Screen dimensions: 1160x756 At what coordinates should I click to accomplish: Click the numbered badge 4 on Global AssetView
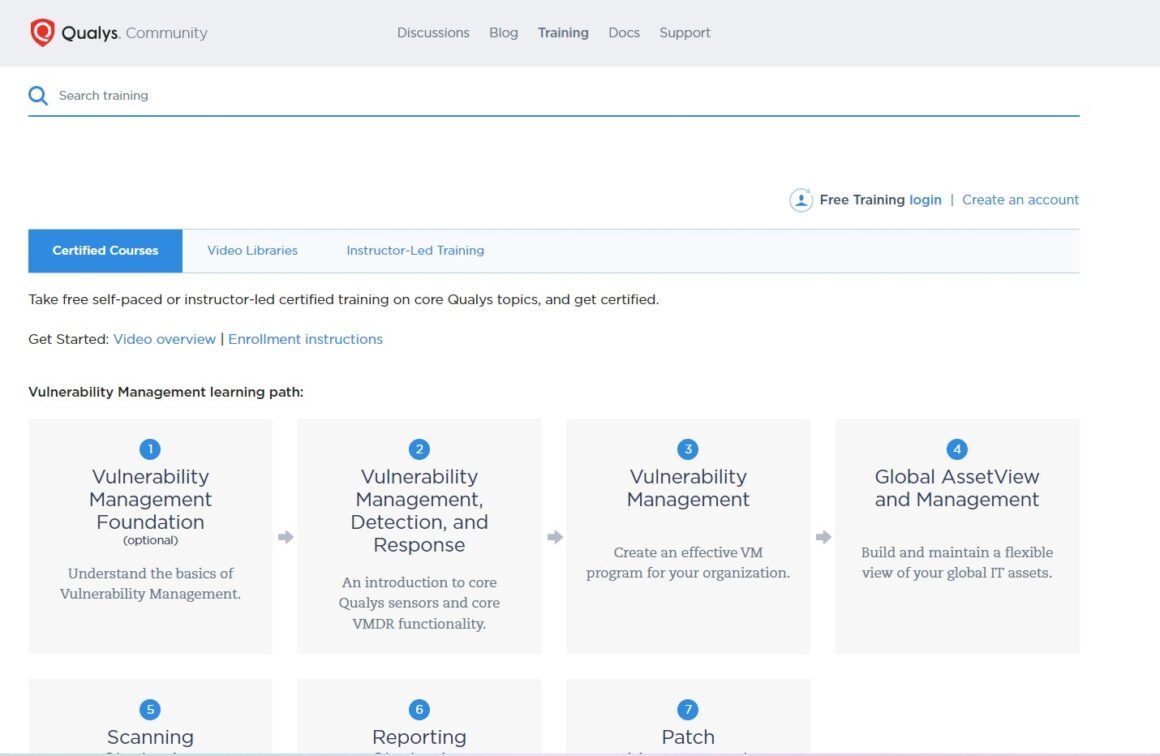[x=957, y=448]
